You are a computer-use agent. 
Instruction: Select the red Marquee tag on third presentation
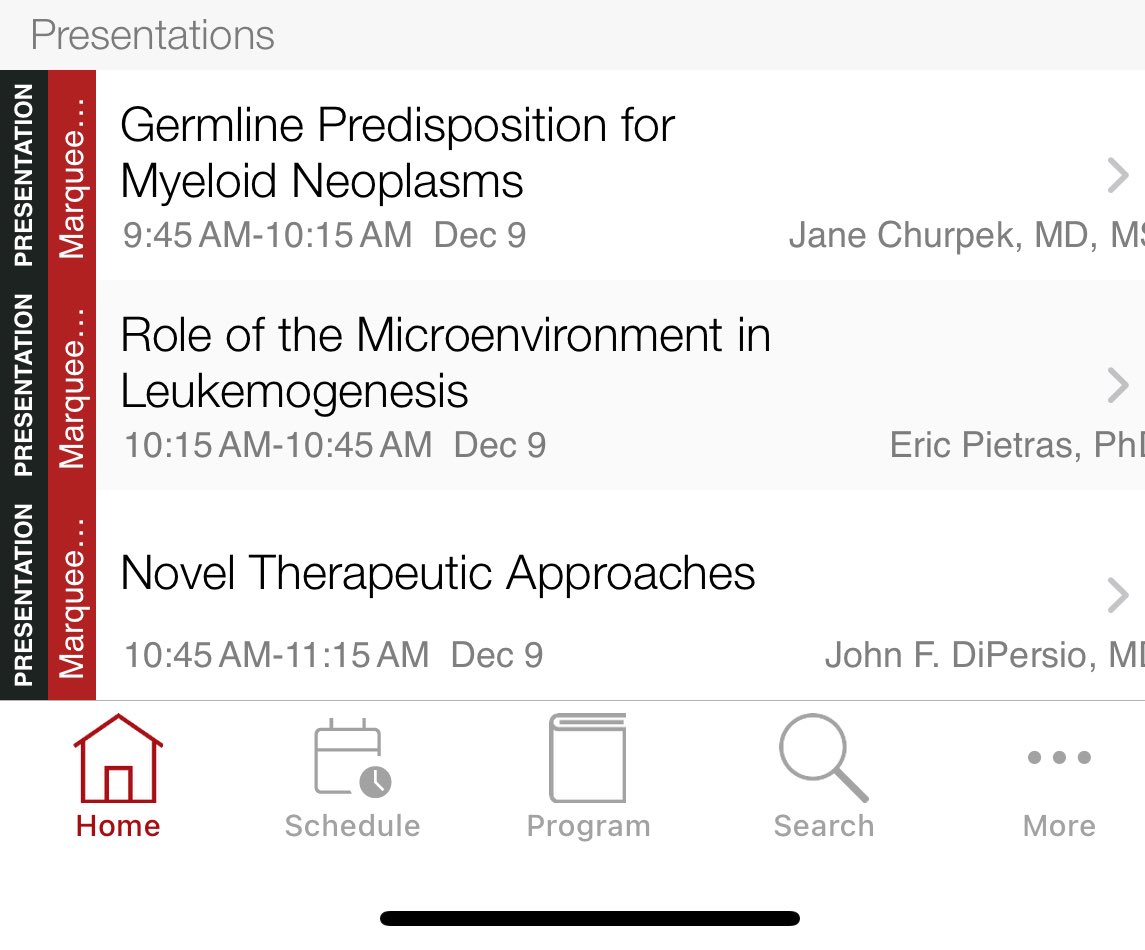[72, 595]
